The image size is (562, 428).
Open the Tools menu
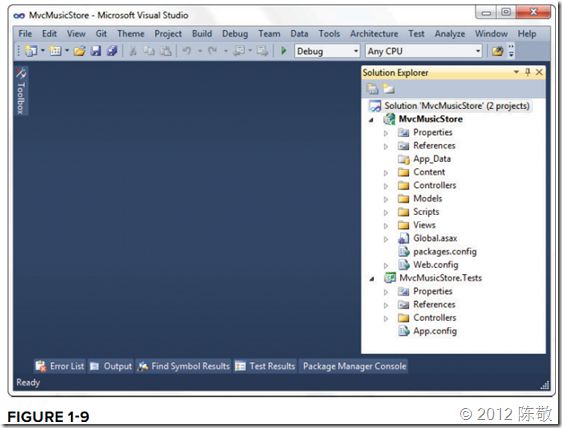[329, 34]
